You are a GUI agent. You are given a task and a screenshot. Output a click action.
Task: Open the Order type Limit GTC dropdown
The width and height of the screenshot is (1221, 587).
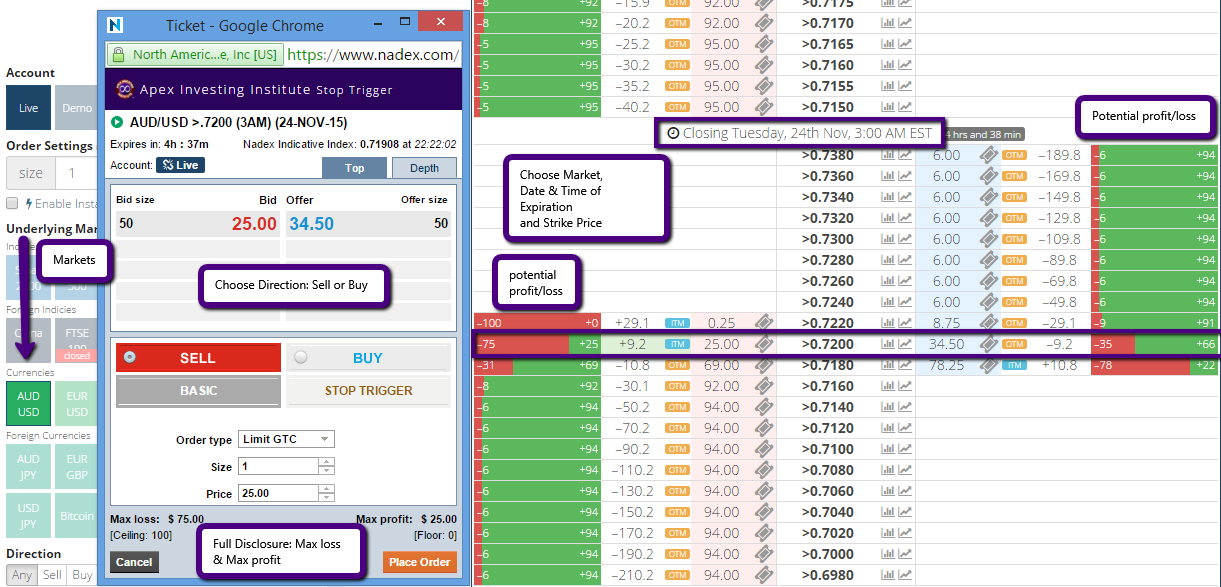click(x=286, y=439)
